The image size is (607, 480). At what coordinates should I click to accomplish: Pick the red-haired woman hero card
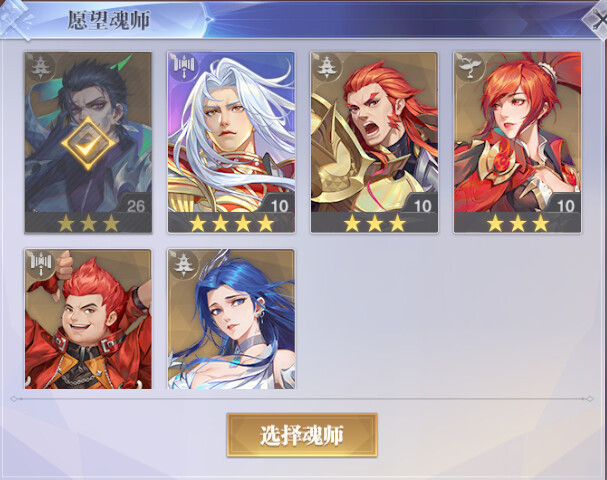[x=518, y=142]
